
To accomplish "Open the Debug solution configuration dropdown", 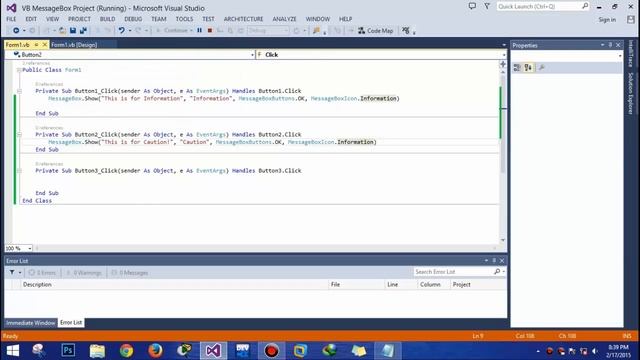I will 268,31.
